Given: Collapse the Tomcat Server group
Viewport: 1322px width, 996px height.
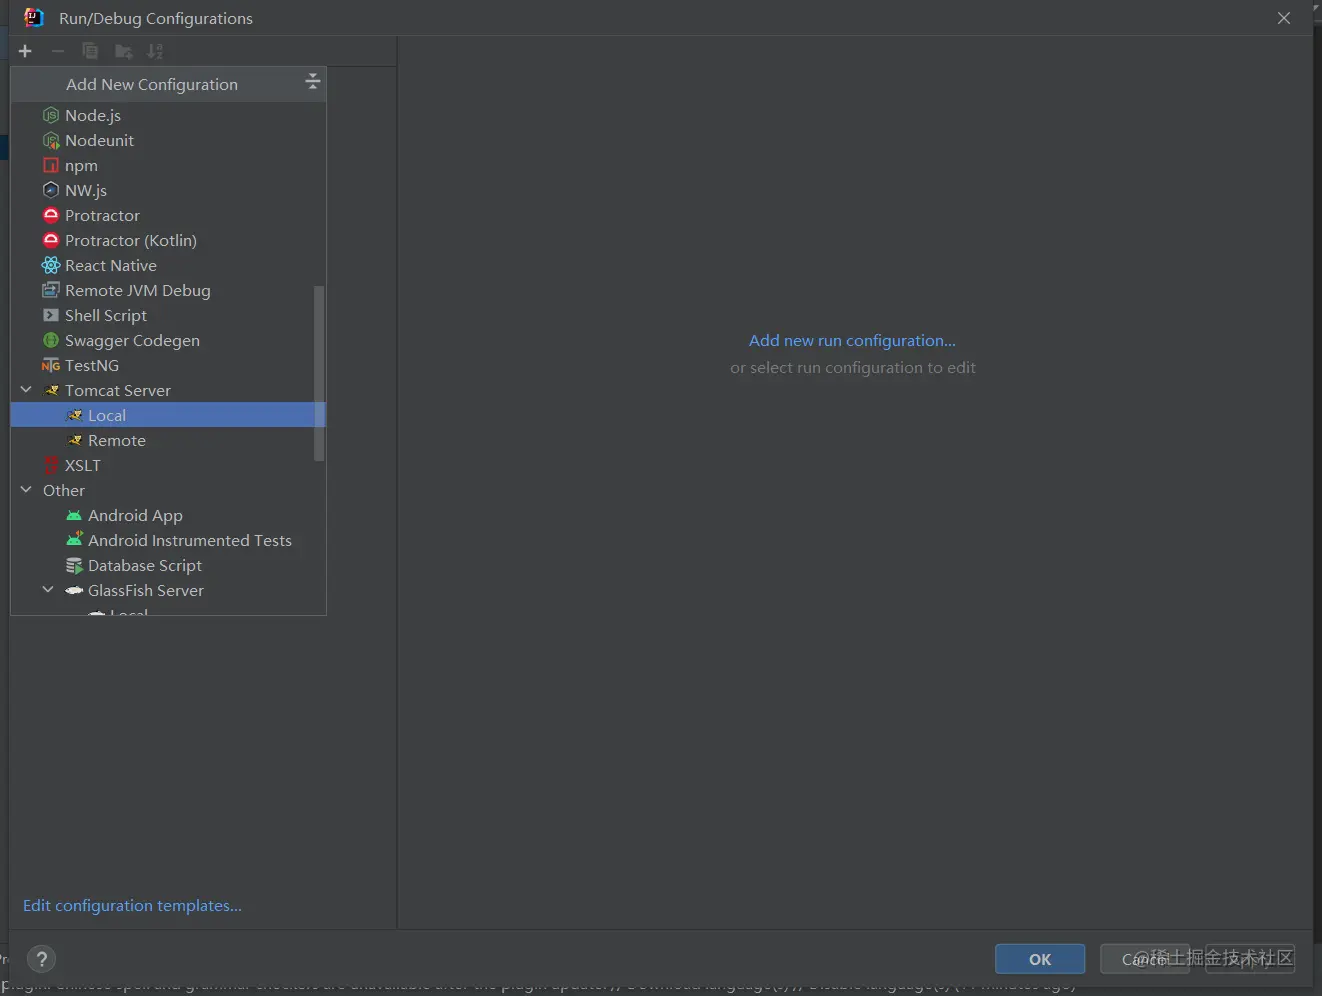Looking at the screenshot, I should [26, 390].
